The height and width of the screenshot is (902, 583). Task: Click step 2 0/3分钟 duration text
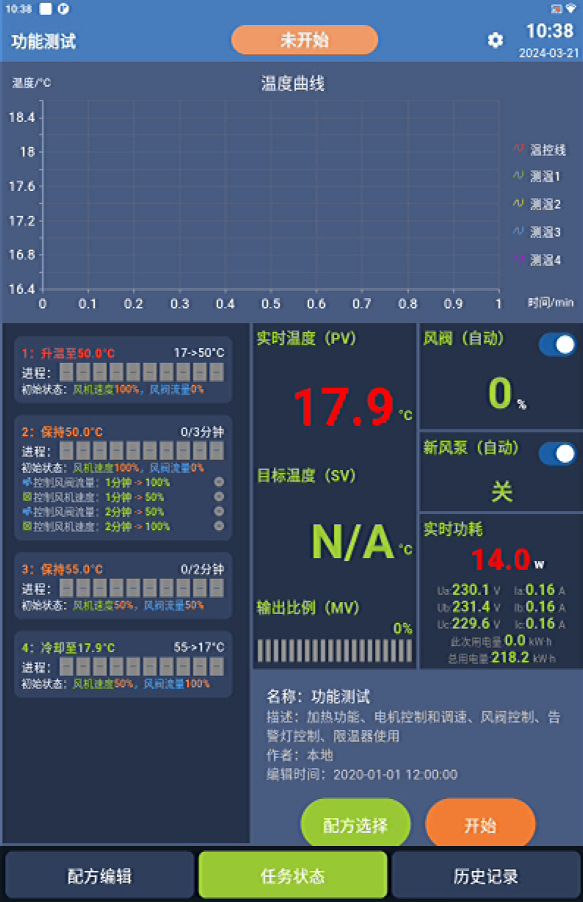203,431
